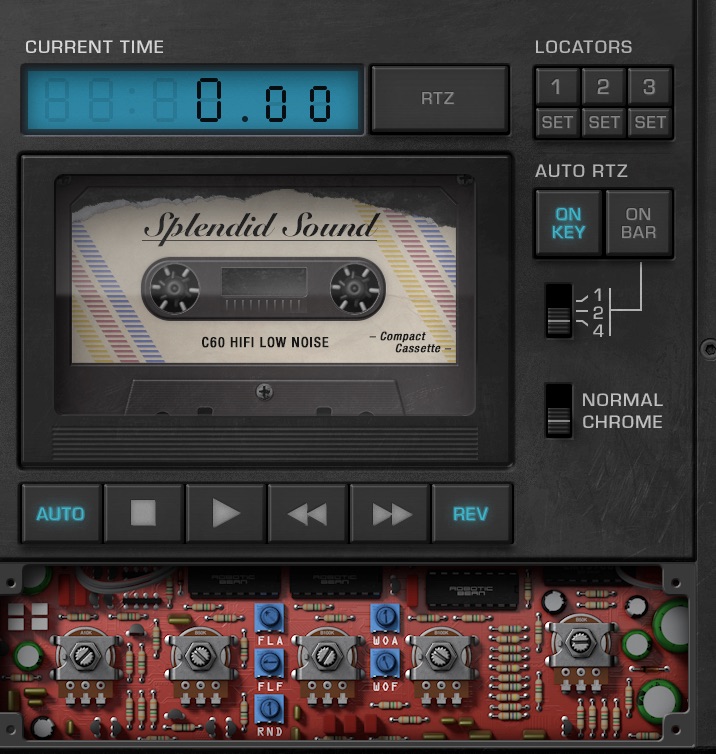Set locator 1 with its SET button
This screenshot has height=754, width=716.
coord(557,122)
